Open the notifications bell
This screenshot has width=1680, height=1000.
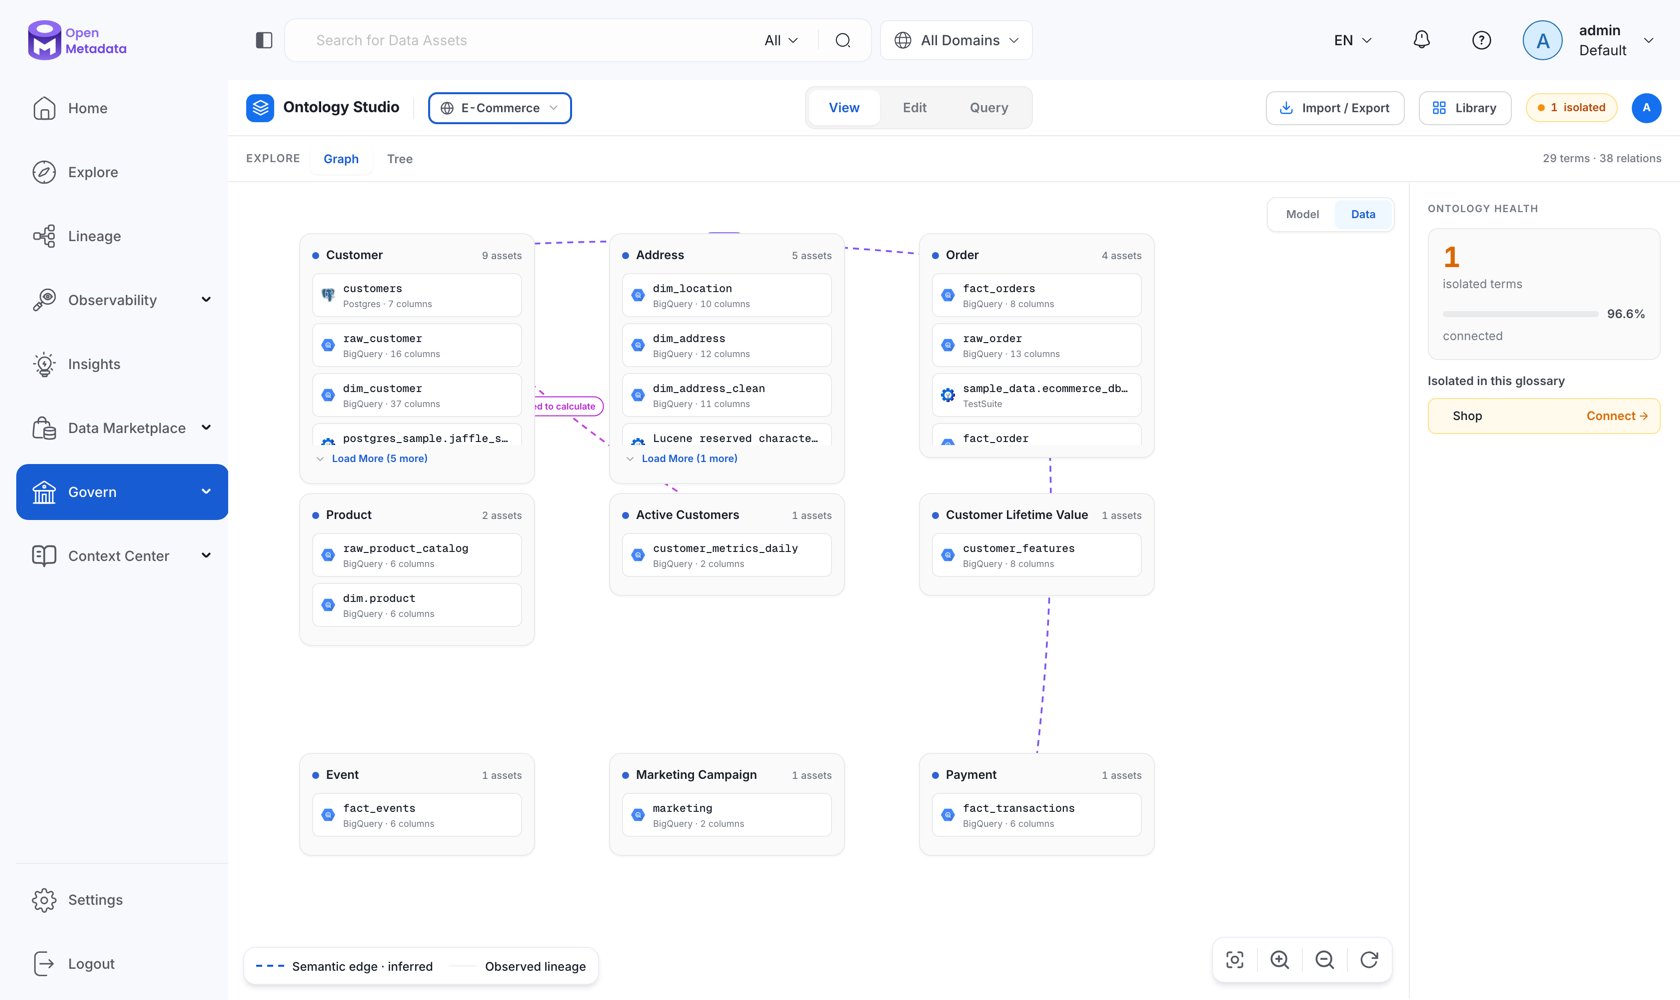tap(1421, 40)
